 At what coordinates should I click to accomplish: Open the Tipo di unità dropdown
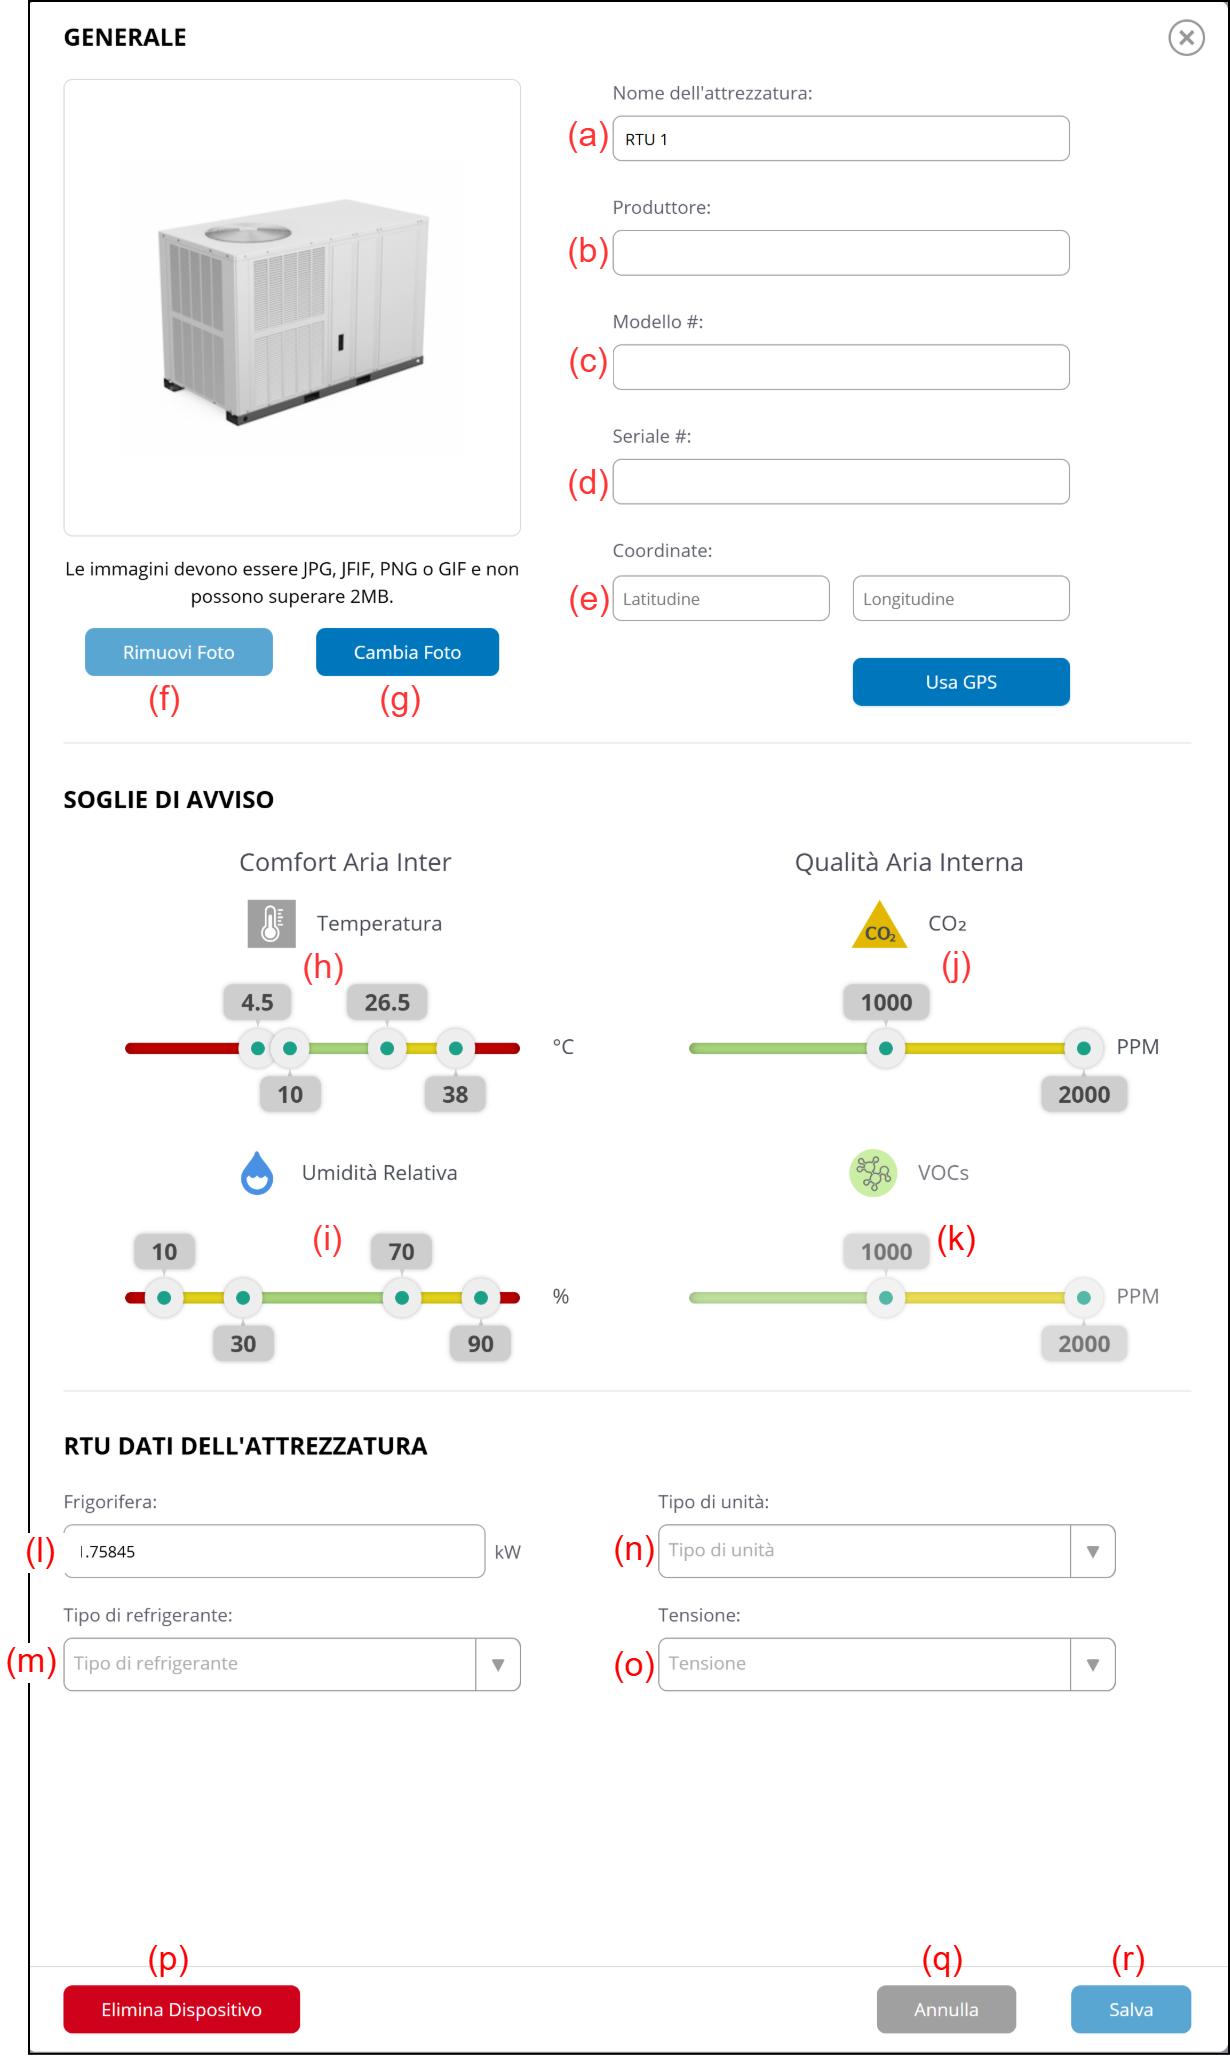pos(1092,1551)
